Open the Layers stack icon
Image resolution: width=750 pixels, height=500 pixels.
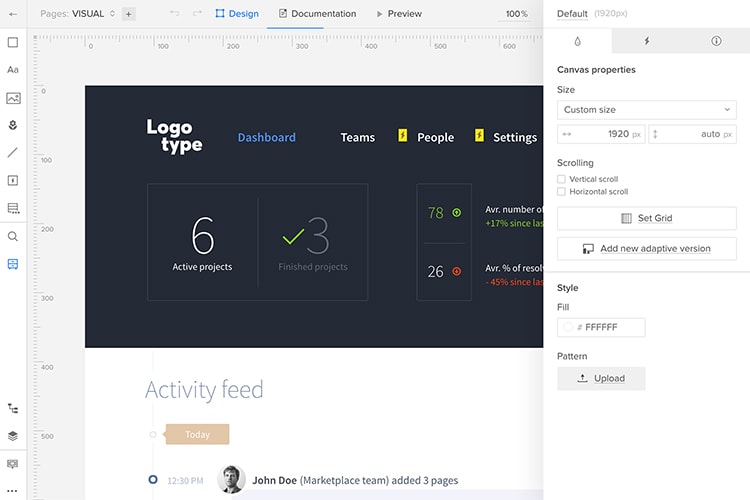click(x=13, y=436)
